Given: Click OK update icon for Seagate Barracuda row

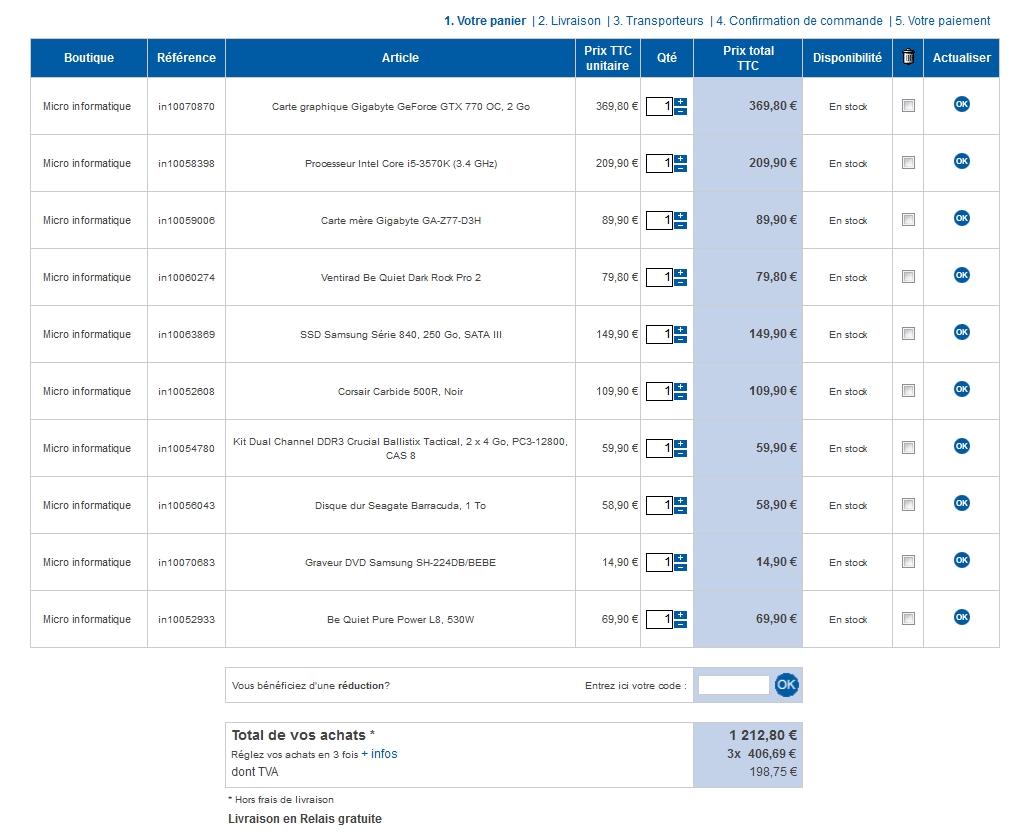Looking at the screenshot, I should click(x=961, y=503).
